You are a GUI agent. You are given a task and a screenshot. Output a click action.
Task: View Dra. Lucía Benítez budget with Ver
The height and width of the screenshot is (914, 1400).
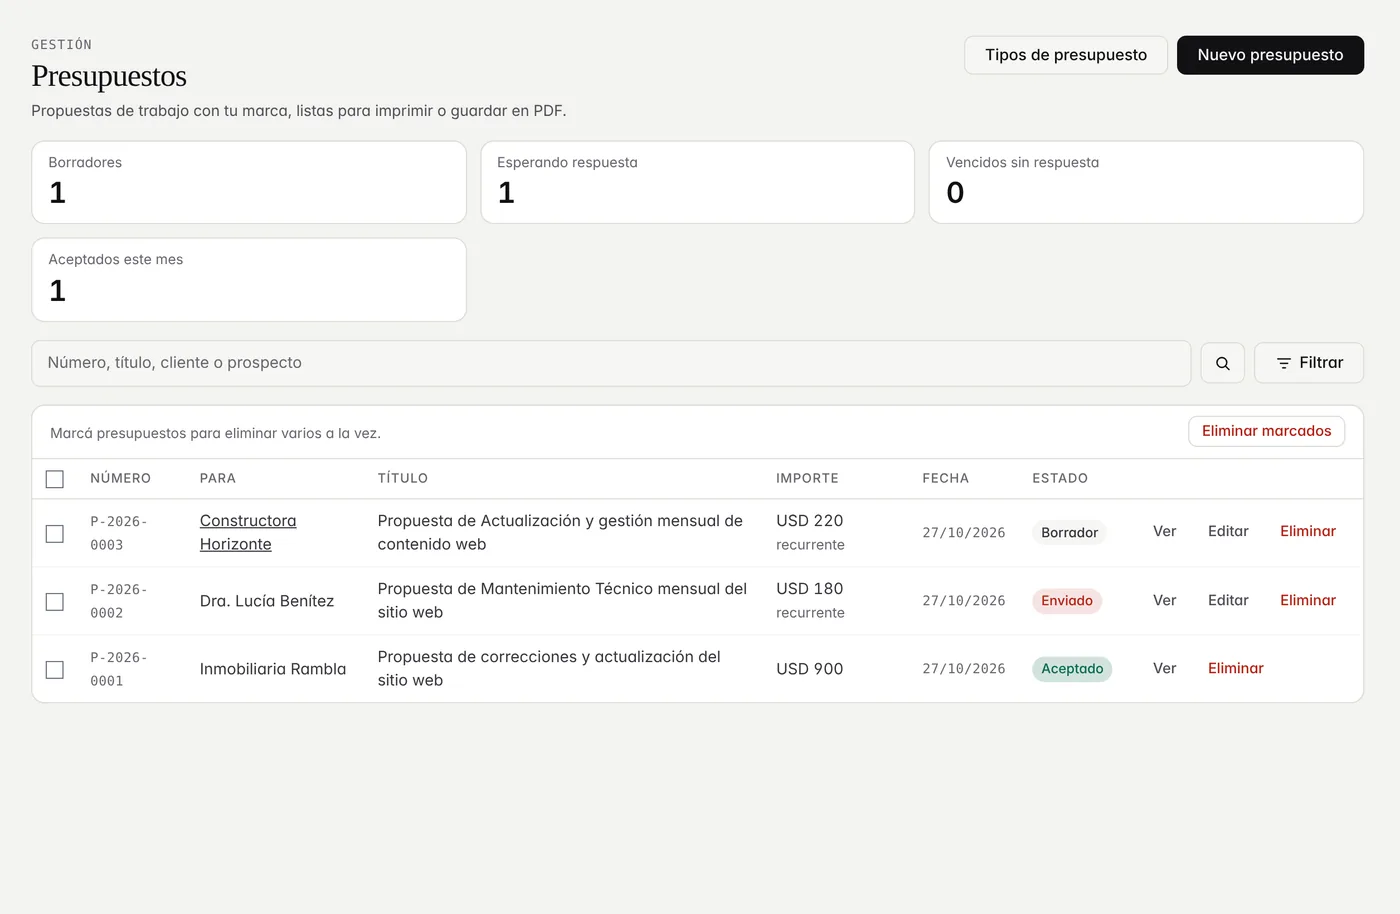[1164, 600]
